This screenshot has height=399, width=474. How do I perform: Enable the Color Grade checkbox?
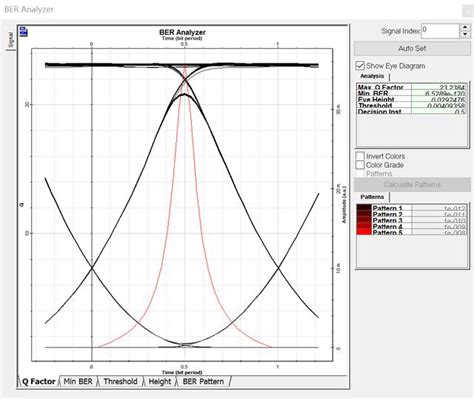click(x=360, y=165)
